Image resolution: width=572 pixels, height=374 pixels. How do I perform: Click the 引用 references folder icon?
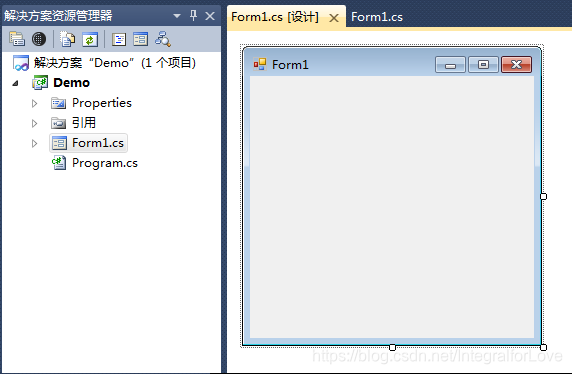pyautogui.click(x=58, y=123)
